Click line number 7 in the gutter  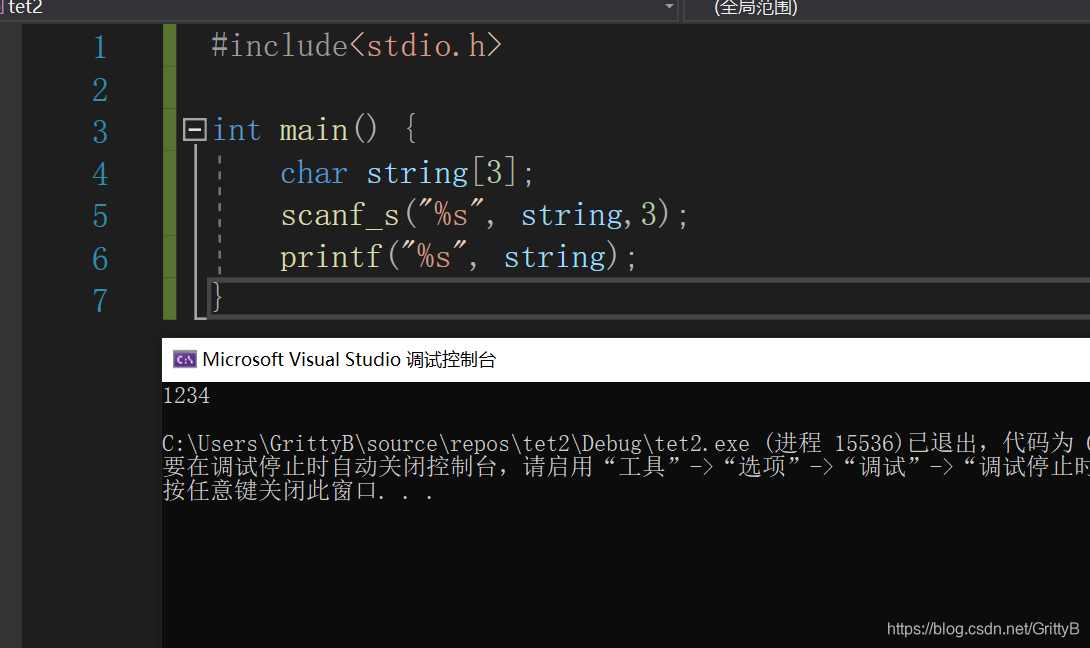click(x=100, y=301)
